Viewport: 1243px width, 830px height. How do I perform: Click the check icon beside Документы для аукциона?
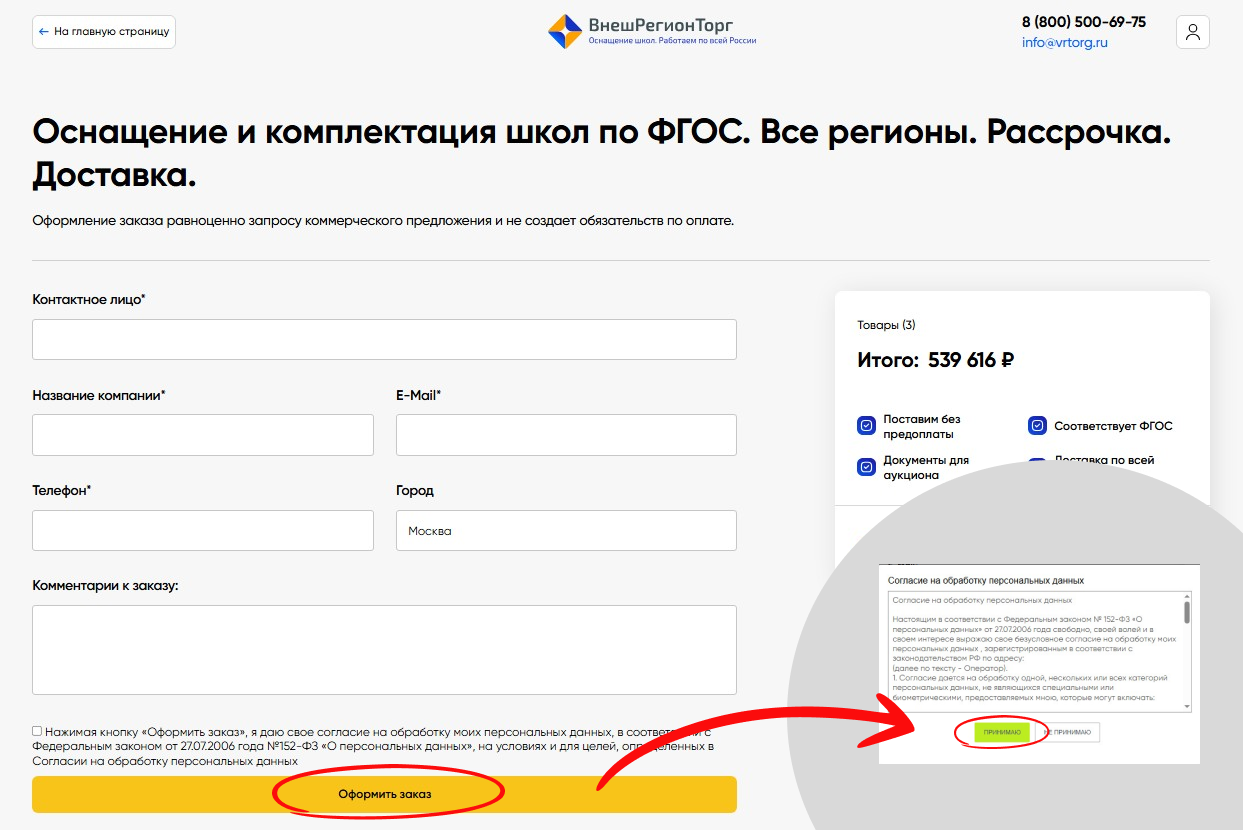click(x=866, y=467)
